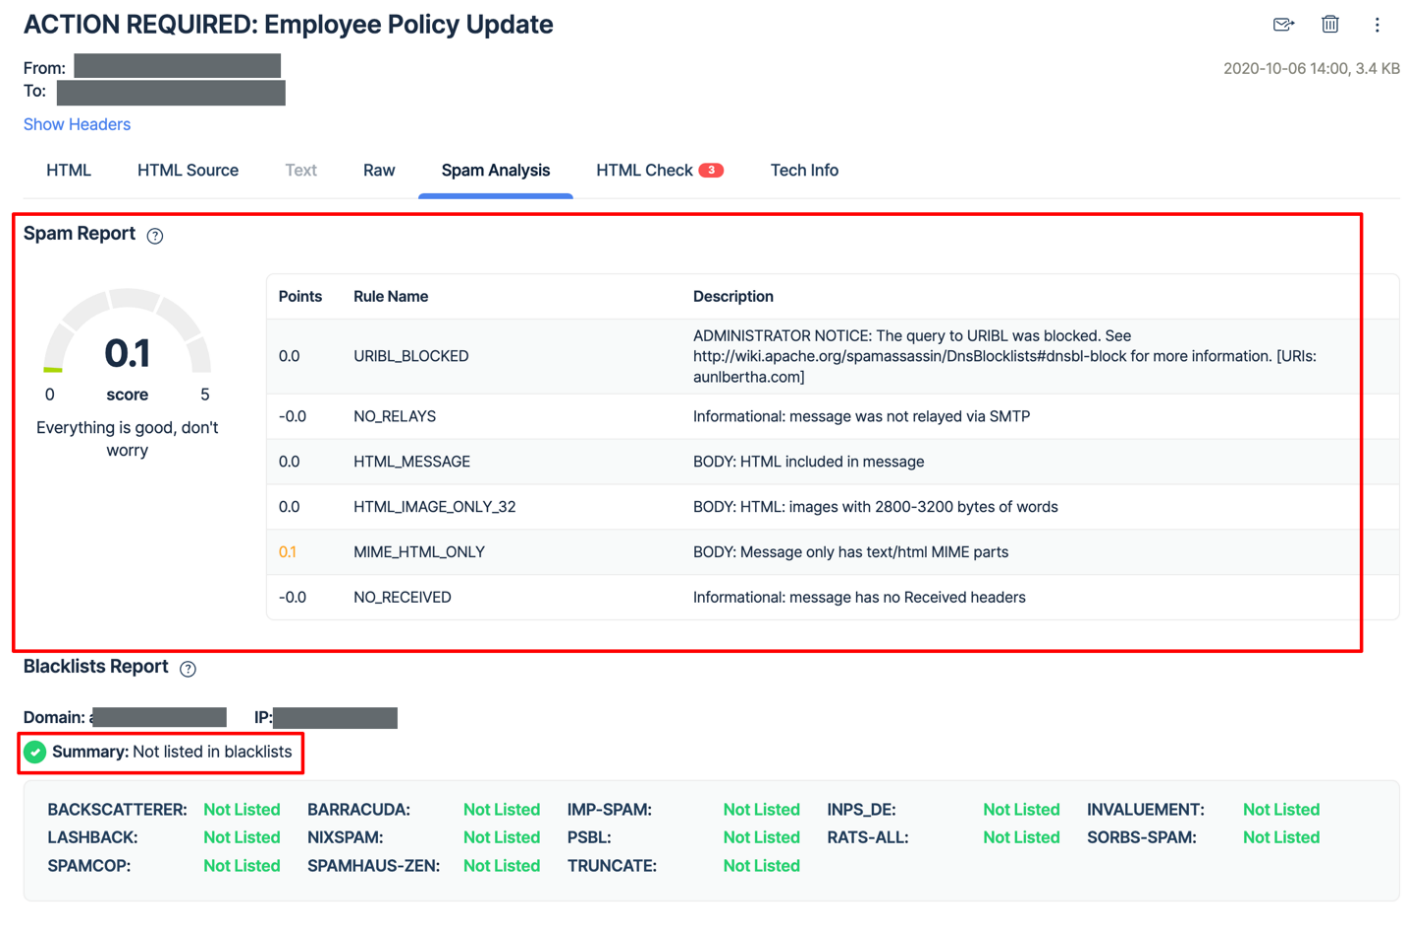Click the red HTML Check badge
Viewport: 1405px width, 936px height.
coord(711,170)
